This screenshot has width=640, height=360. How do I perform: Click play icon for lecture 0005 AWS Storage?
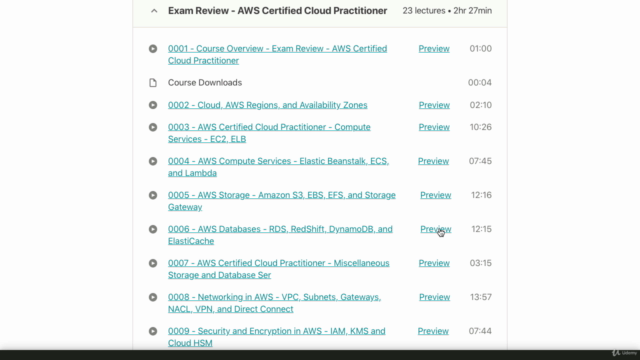point(153,195)
